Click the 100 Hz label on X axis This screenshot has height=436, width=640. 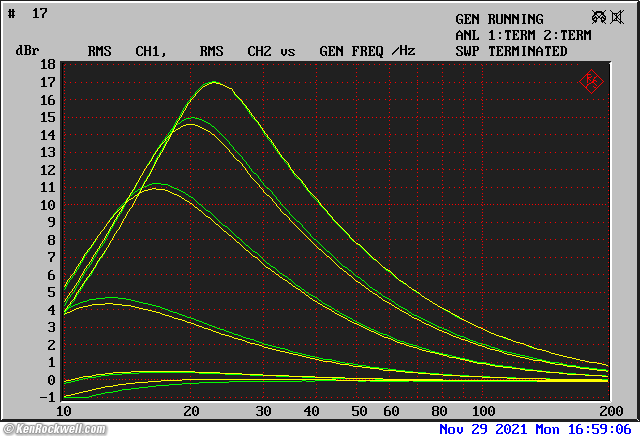[483, 411]
